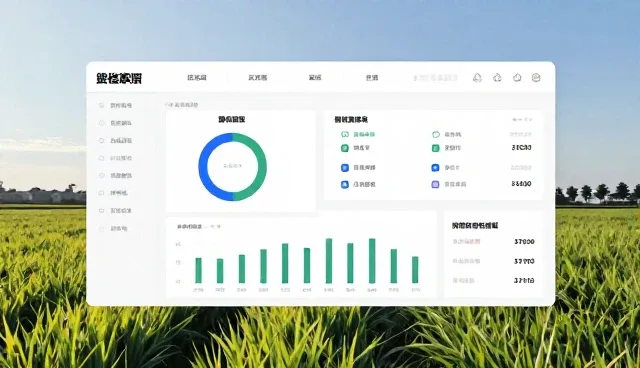Click the cloud icon beside the bell
640x368 pixels.
pyautogui.click(x=497, y=78)
